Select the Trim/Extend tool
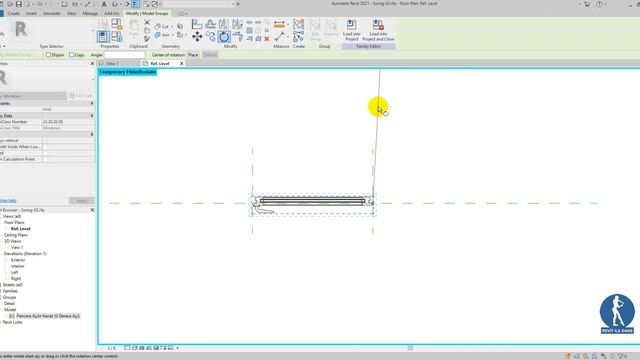640x360 pixels. pyautogui.click(x=238, y=37)
